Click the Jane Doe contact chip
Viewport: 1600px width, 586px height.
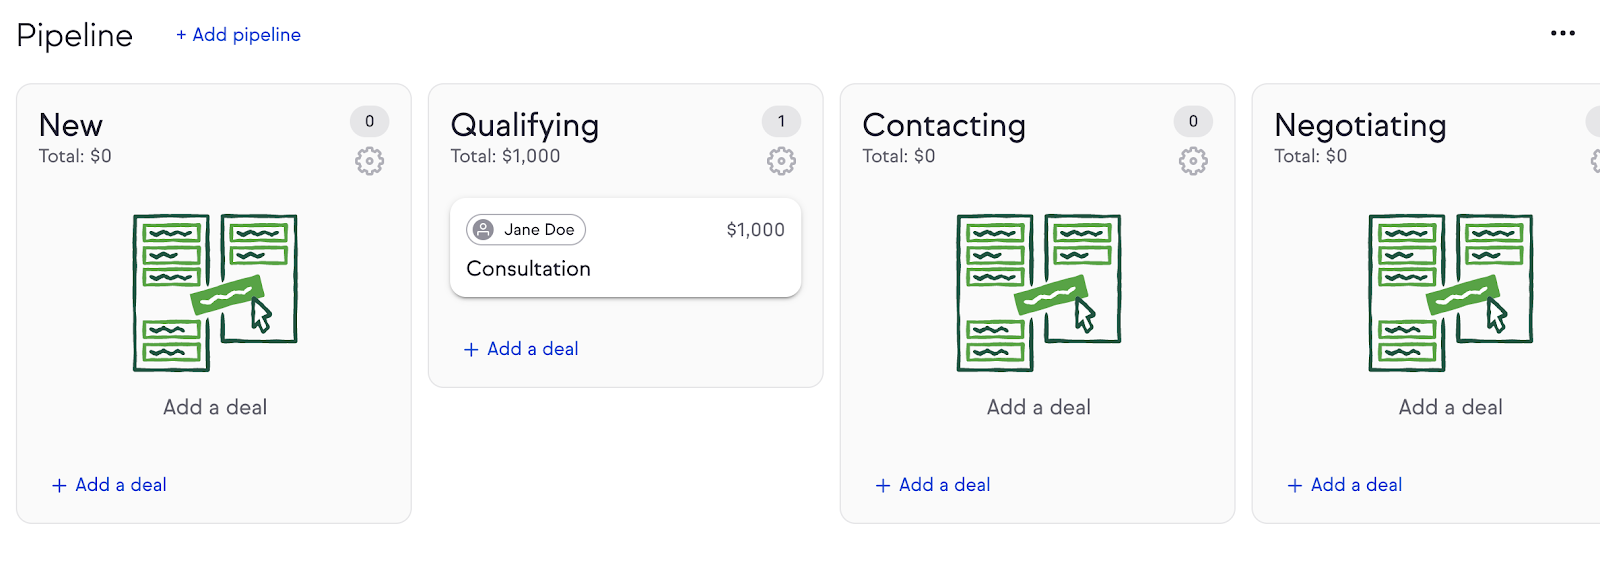point(527,230)
